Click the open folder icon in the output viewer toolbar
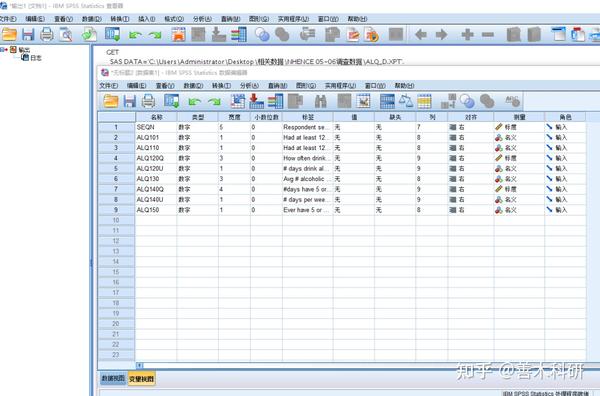 (9, 34)
